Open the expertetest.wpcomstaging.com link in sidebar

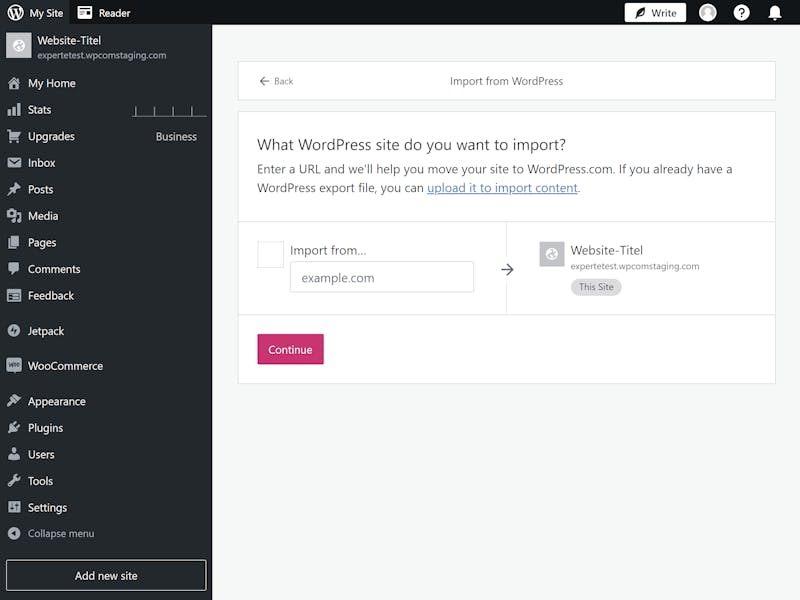tap(102, 55)
